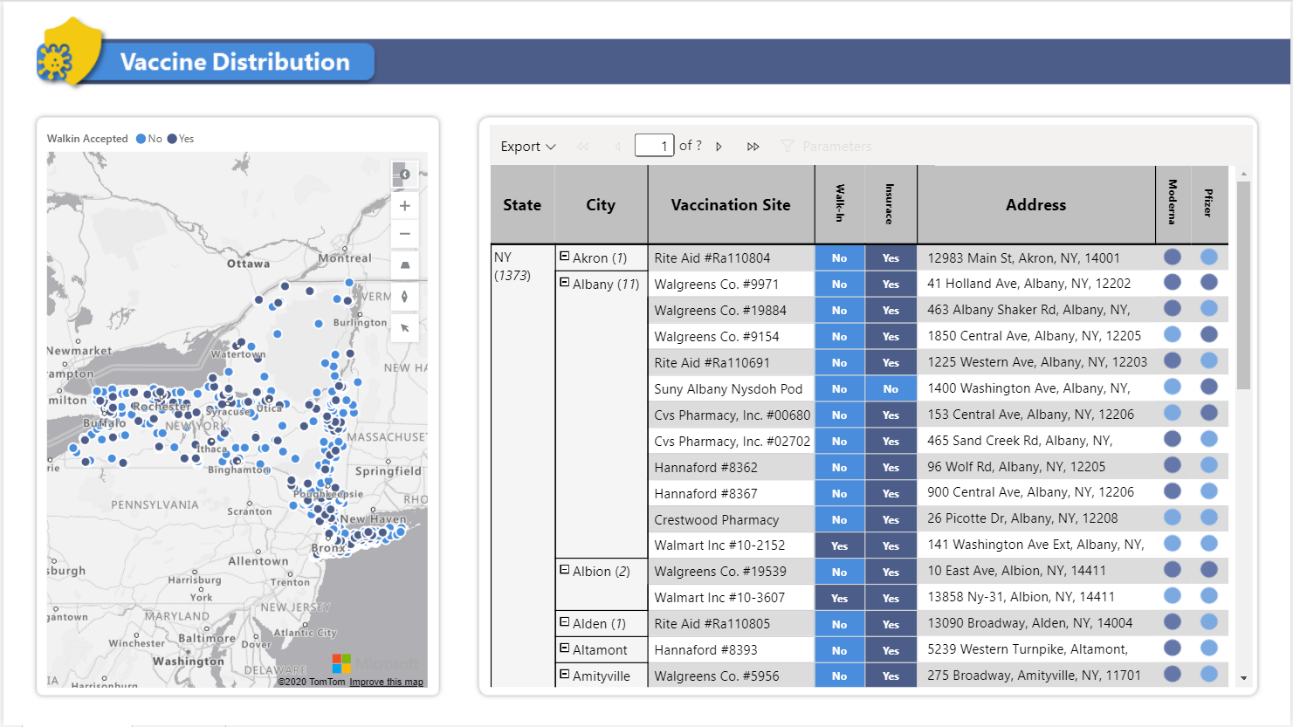Select the Hannaford #8393 site cell
Image resolution: width=1293 pixels, height=727 pixels.
[731, 650]
